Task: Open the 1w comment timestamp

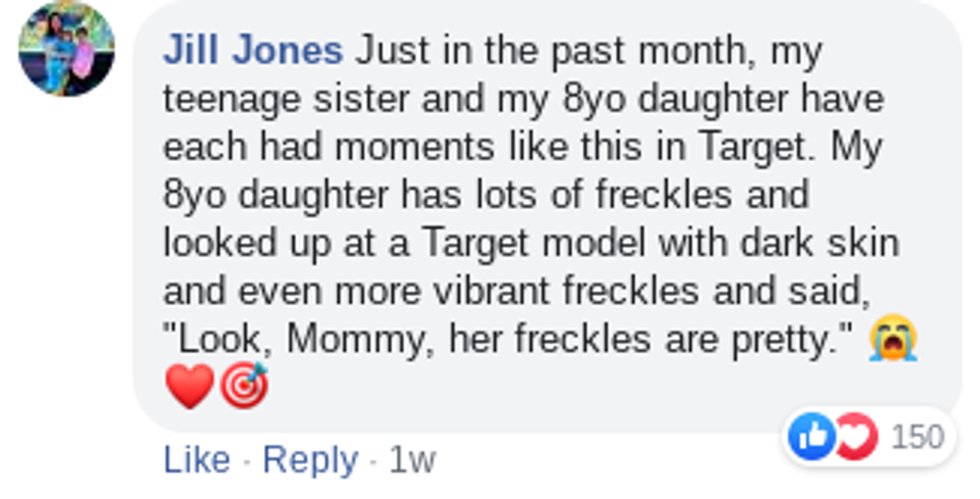Action: pos(412,460)
